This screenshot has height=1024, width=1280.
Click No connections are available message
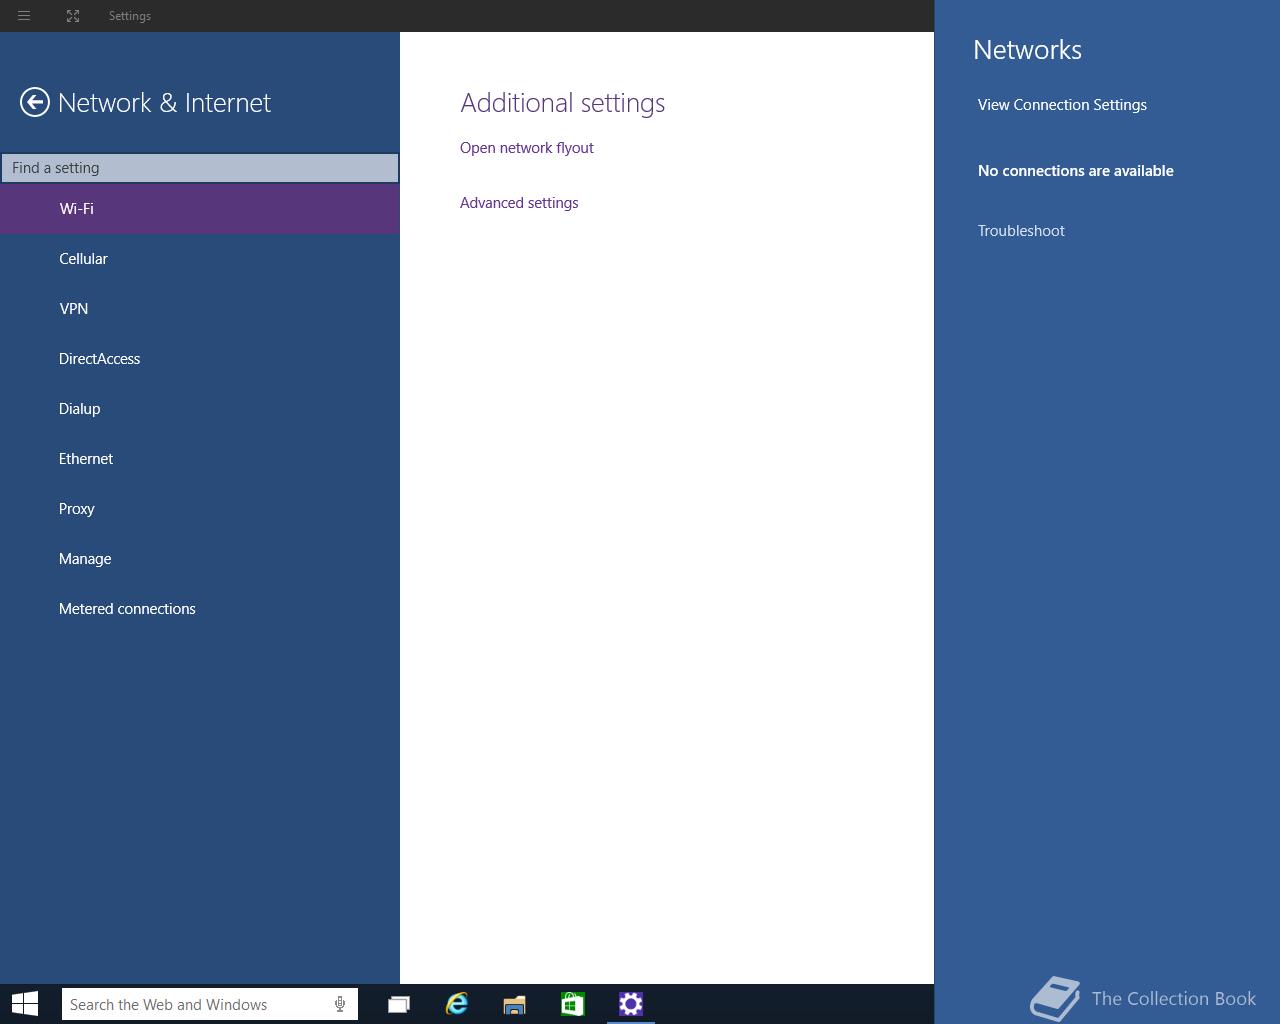point(1076,171)
